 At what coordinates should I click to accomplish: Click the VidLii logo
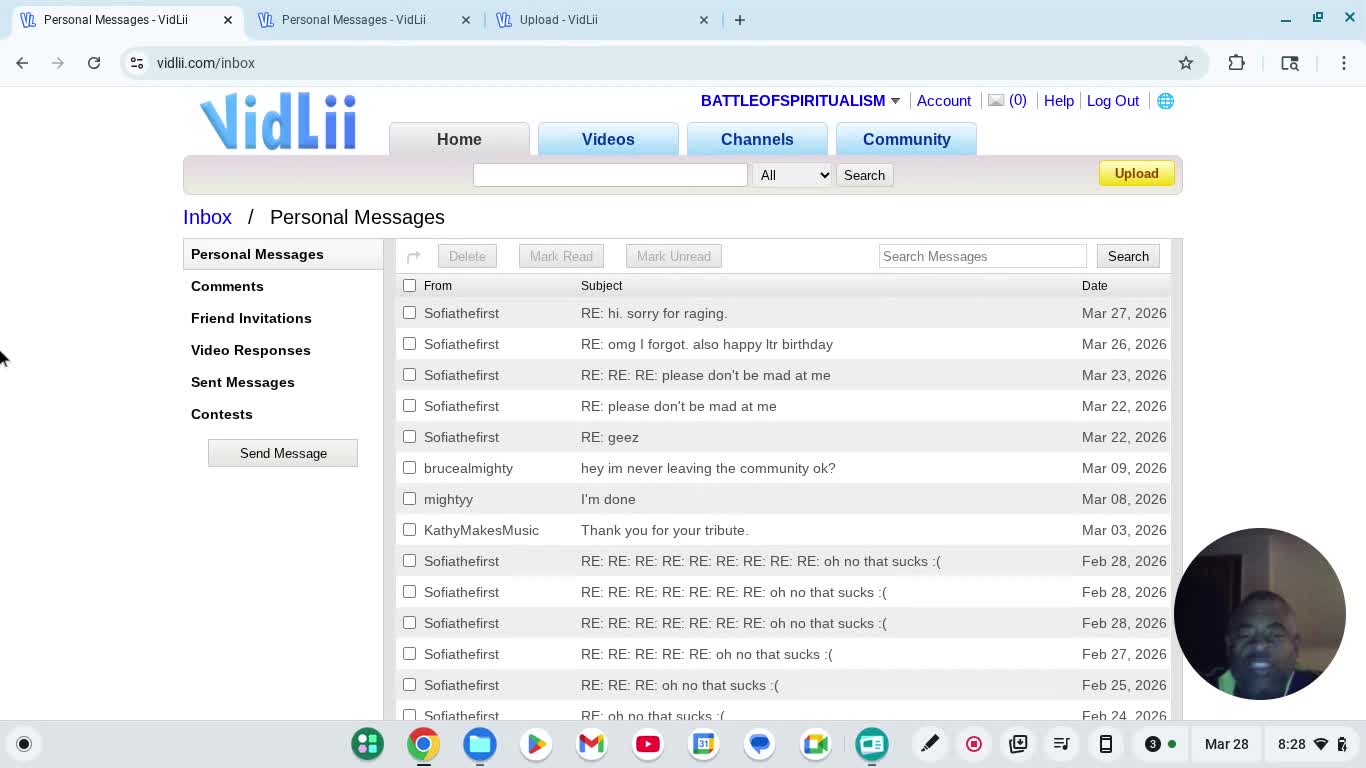[x=278, y=122]
